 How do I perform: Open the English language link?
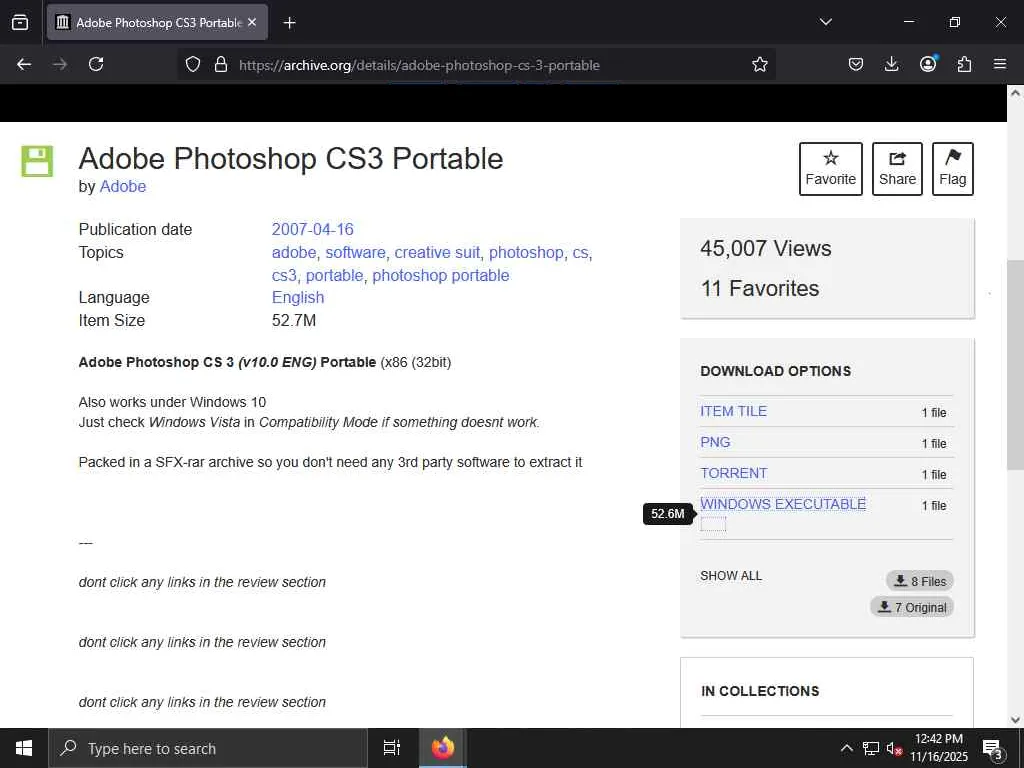[298, 298]
